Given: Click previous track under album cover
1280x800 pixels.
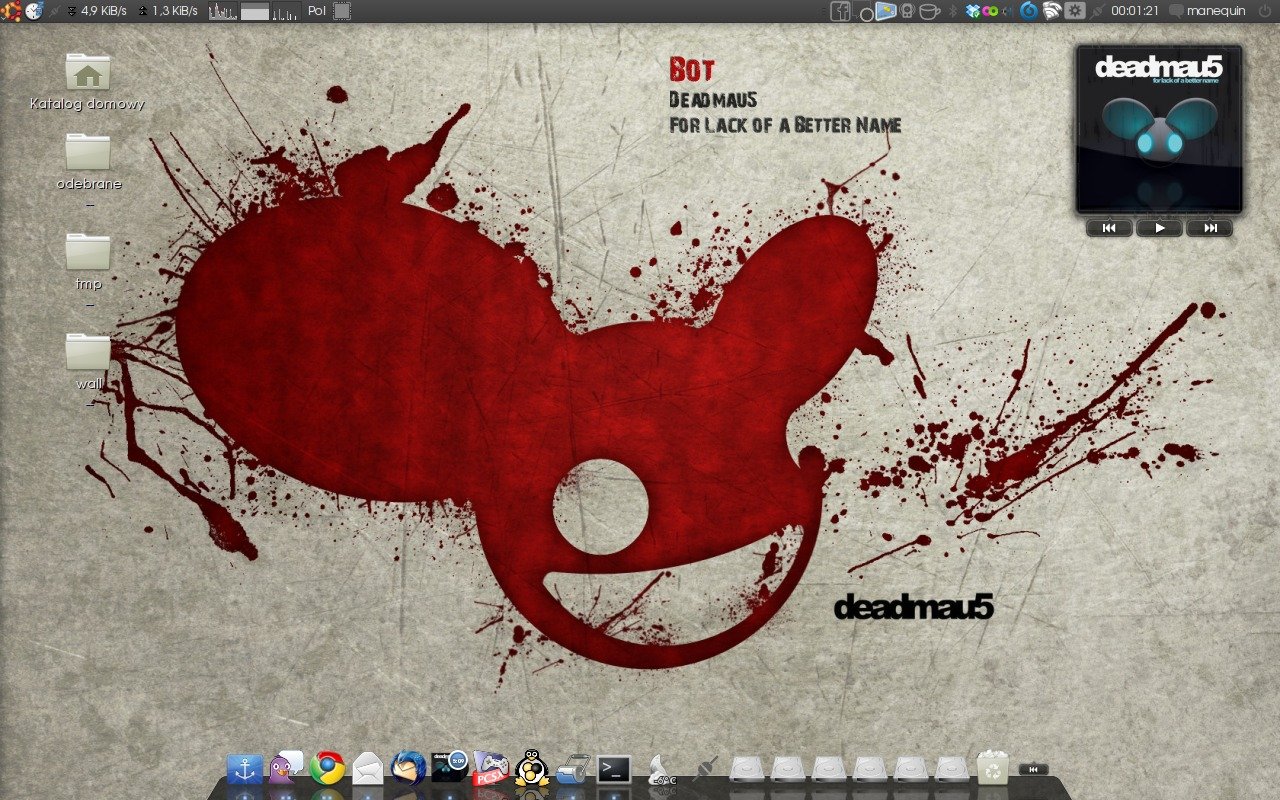Looking at the screenshot, I should click(1109, 228).
